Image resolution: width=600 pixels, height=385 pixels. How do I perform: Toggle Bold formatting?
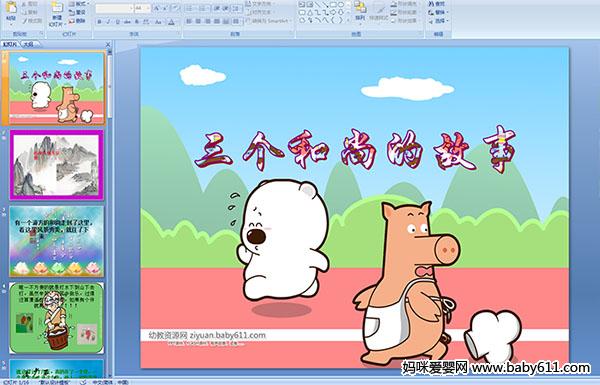tap(99, 22)
